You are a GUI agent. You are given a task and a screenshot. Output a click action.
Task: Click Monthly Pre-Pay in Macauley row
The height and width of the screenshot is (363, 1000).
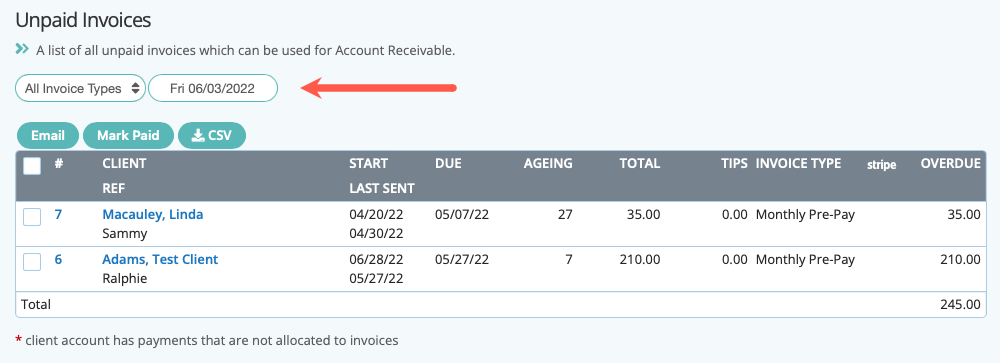[805, 215]
